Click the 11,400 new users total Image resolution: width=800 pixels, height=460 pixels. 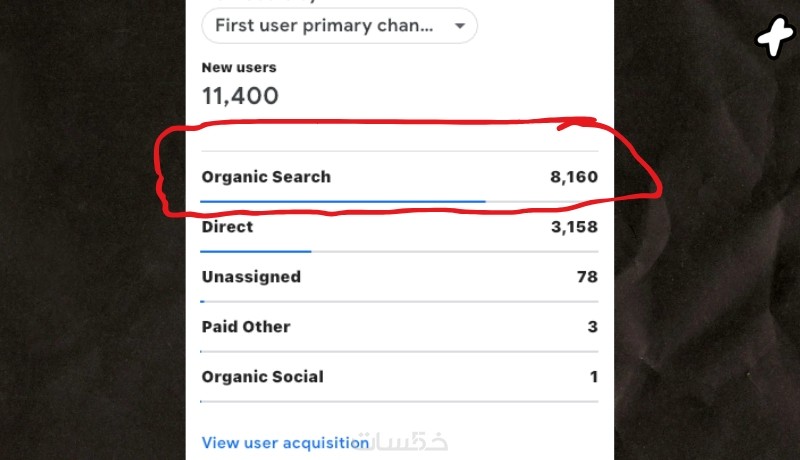point(240,97)
